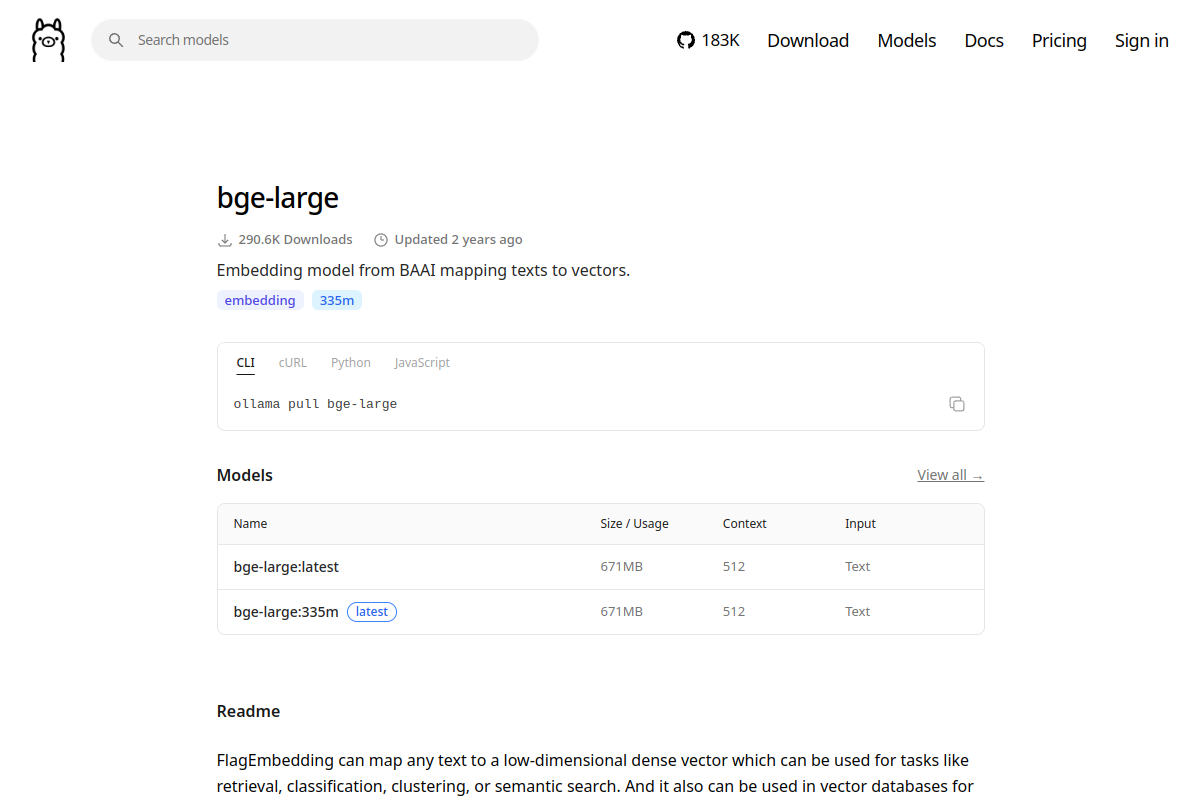Click the Ollama llama logo

coord(48,40)
